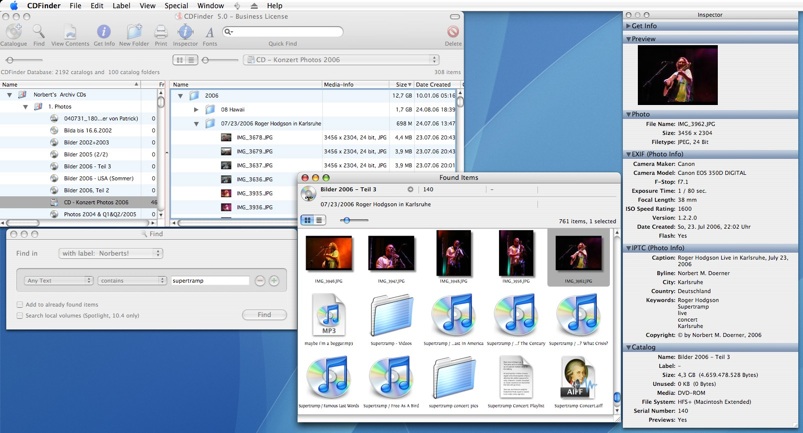
Task: Add search criterion with plus button
Action: pyautogui.click(x=274, y=280)
